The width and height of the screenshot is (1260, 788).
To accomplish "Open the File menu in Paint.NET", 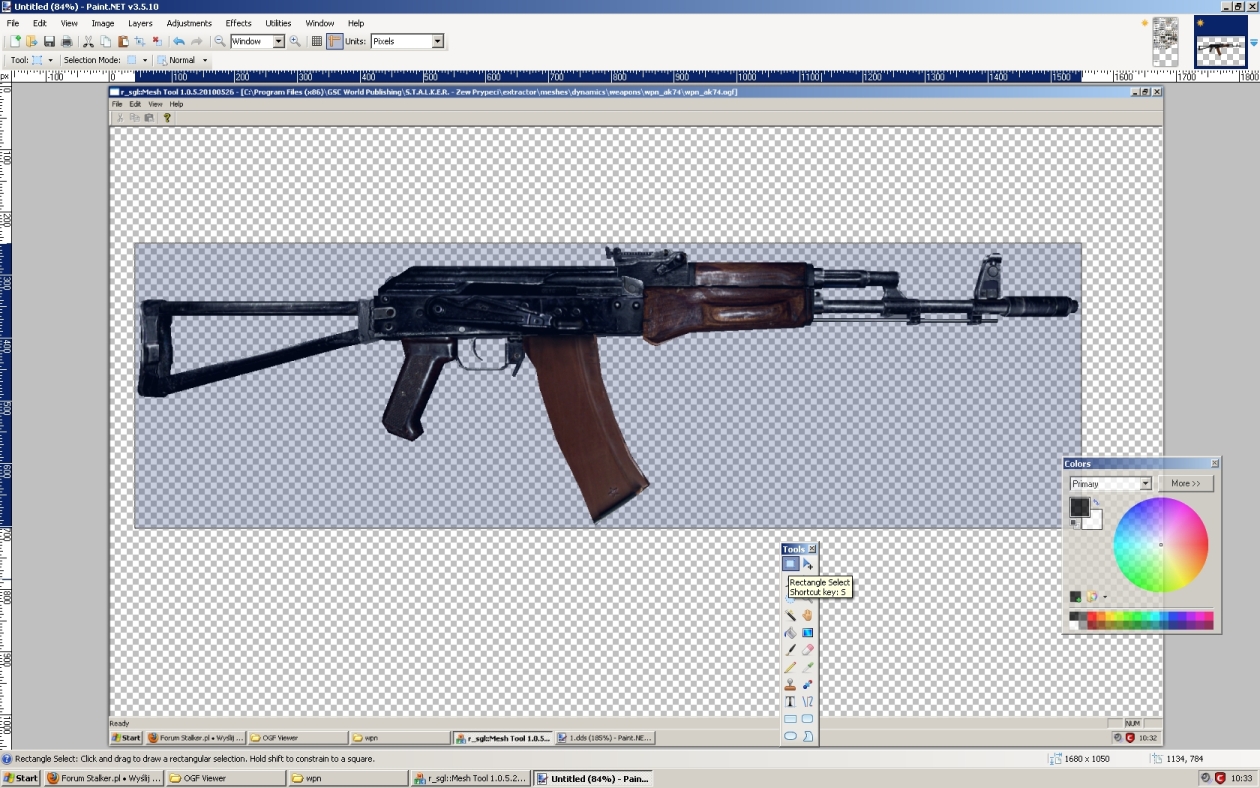I will pos(13,23).
